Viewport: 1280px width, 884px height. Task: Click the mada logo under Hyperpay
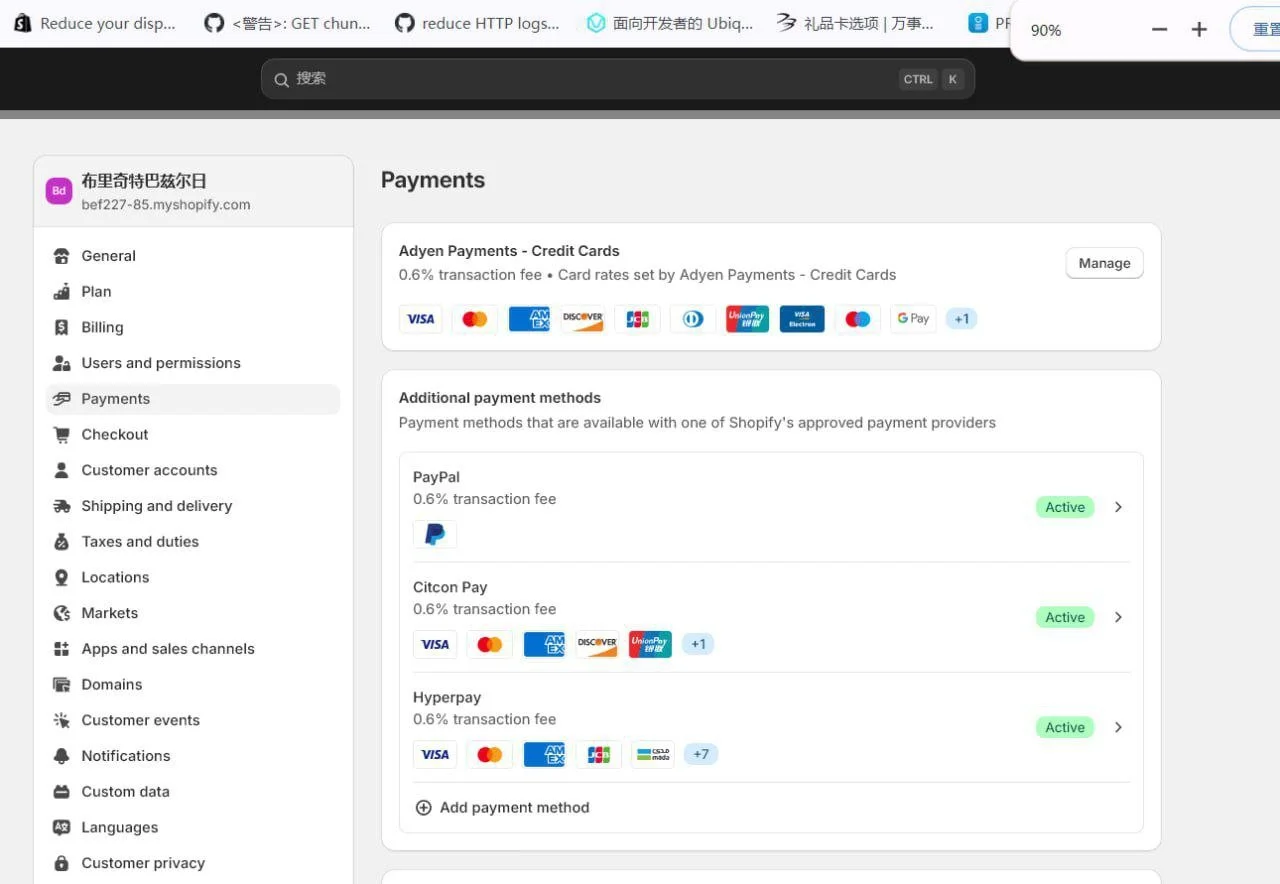652,754
